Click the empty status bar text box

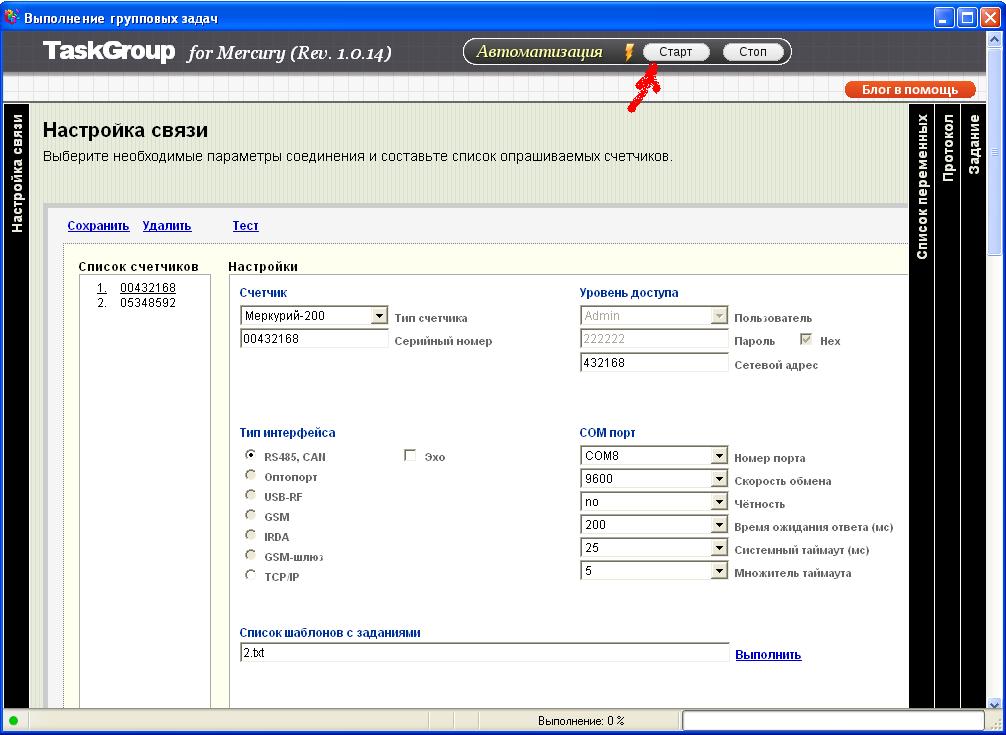833,720
